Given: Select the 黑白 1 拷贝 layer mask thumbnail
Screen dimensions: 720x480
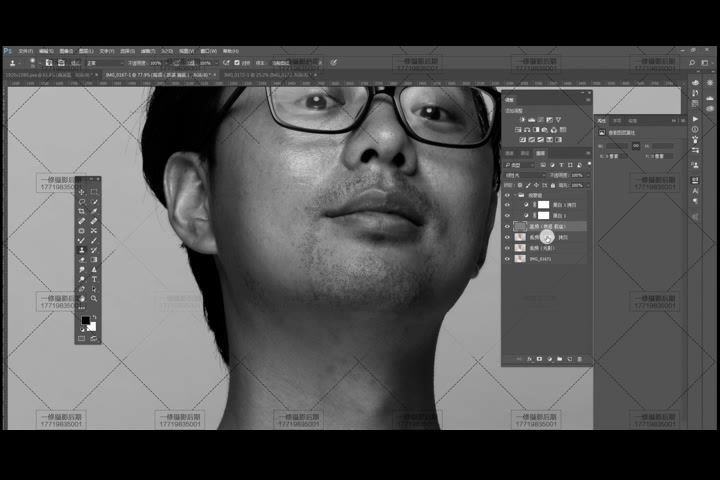Looking at the screenshot, I should [x=544, y=205].
